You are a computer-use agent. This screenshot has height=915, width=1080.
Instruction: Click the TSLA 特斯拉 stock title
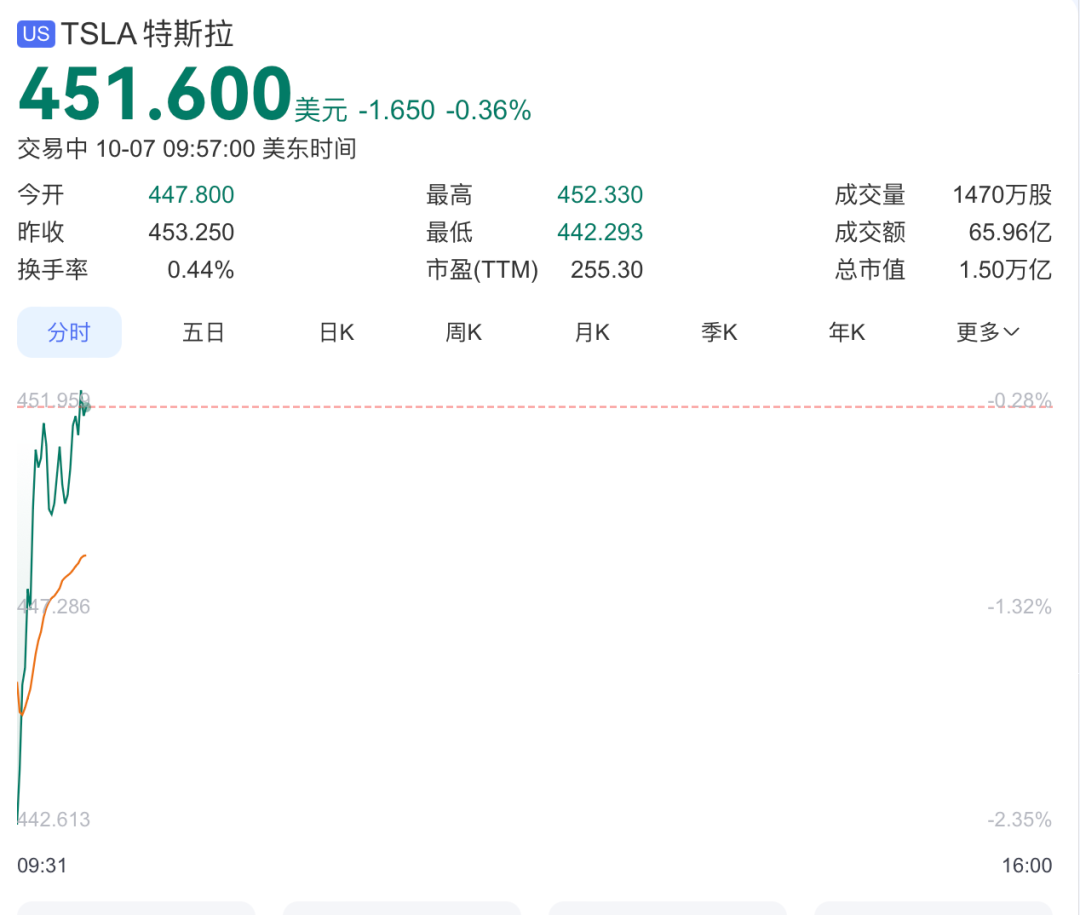tap(147, 34)
